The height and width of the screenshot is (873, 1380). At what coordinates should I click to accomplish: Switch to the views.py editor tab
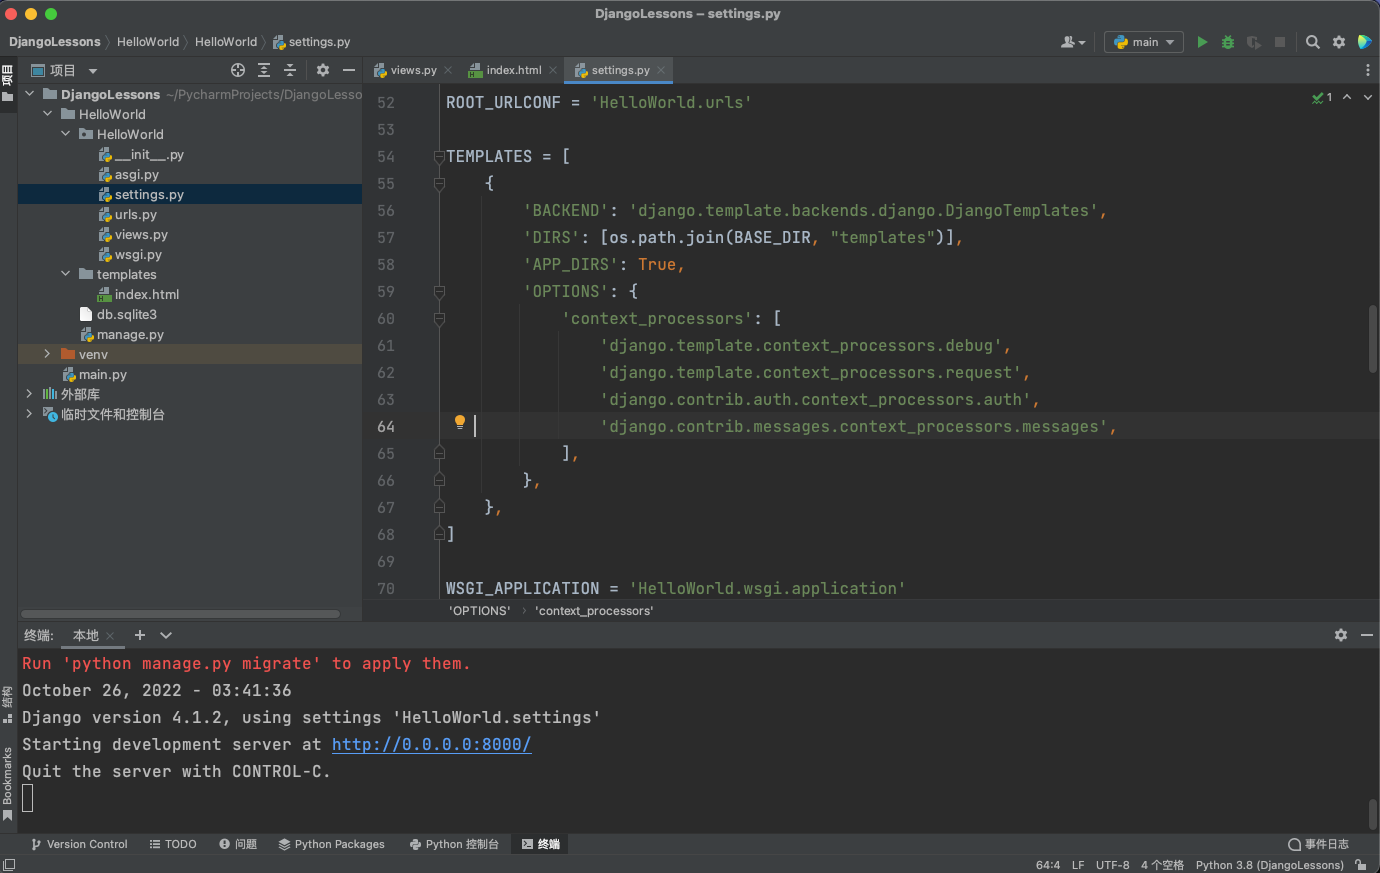(412, 70)
